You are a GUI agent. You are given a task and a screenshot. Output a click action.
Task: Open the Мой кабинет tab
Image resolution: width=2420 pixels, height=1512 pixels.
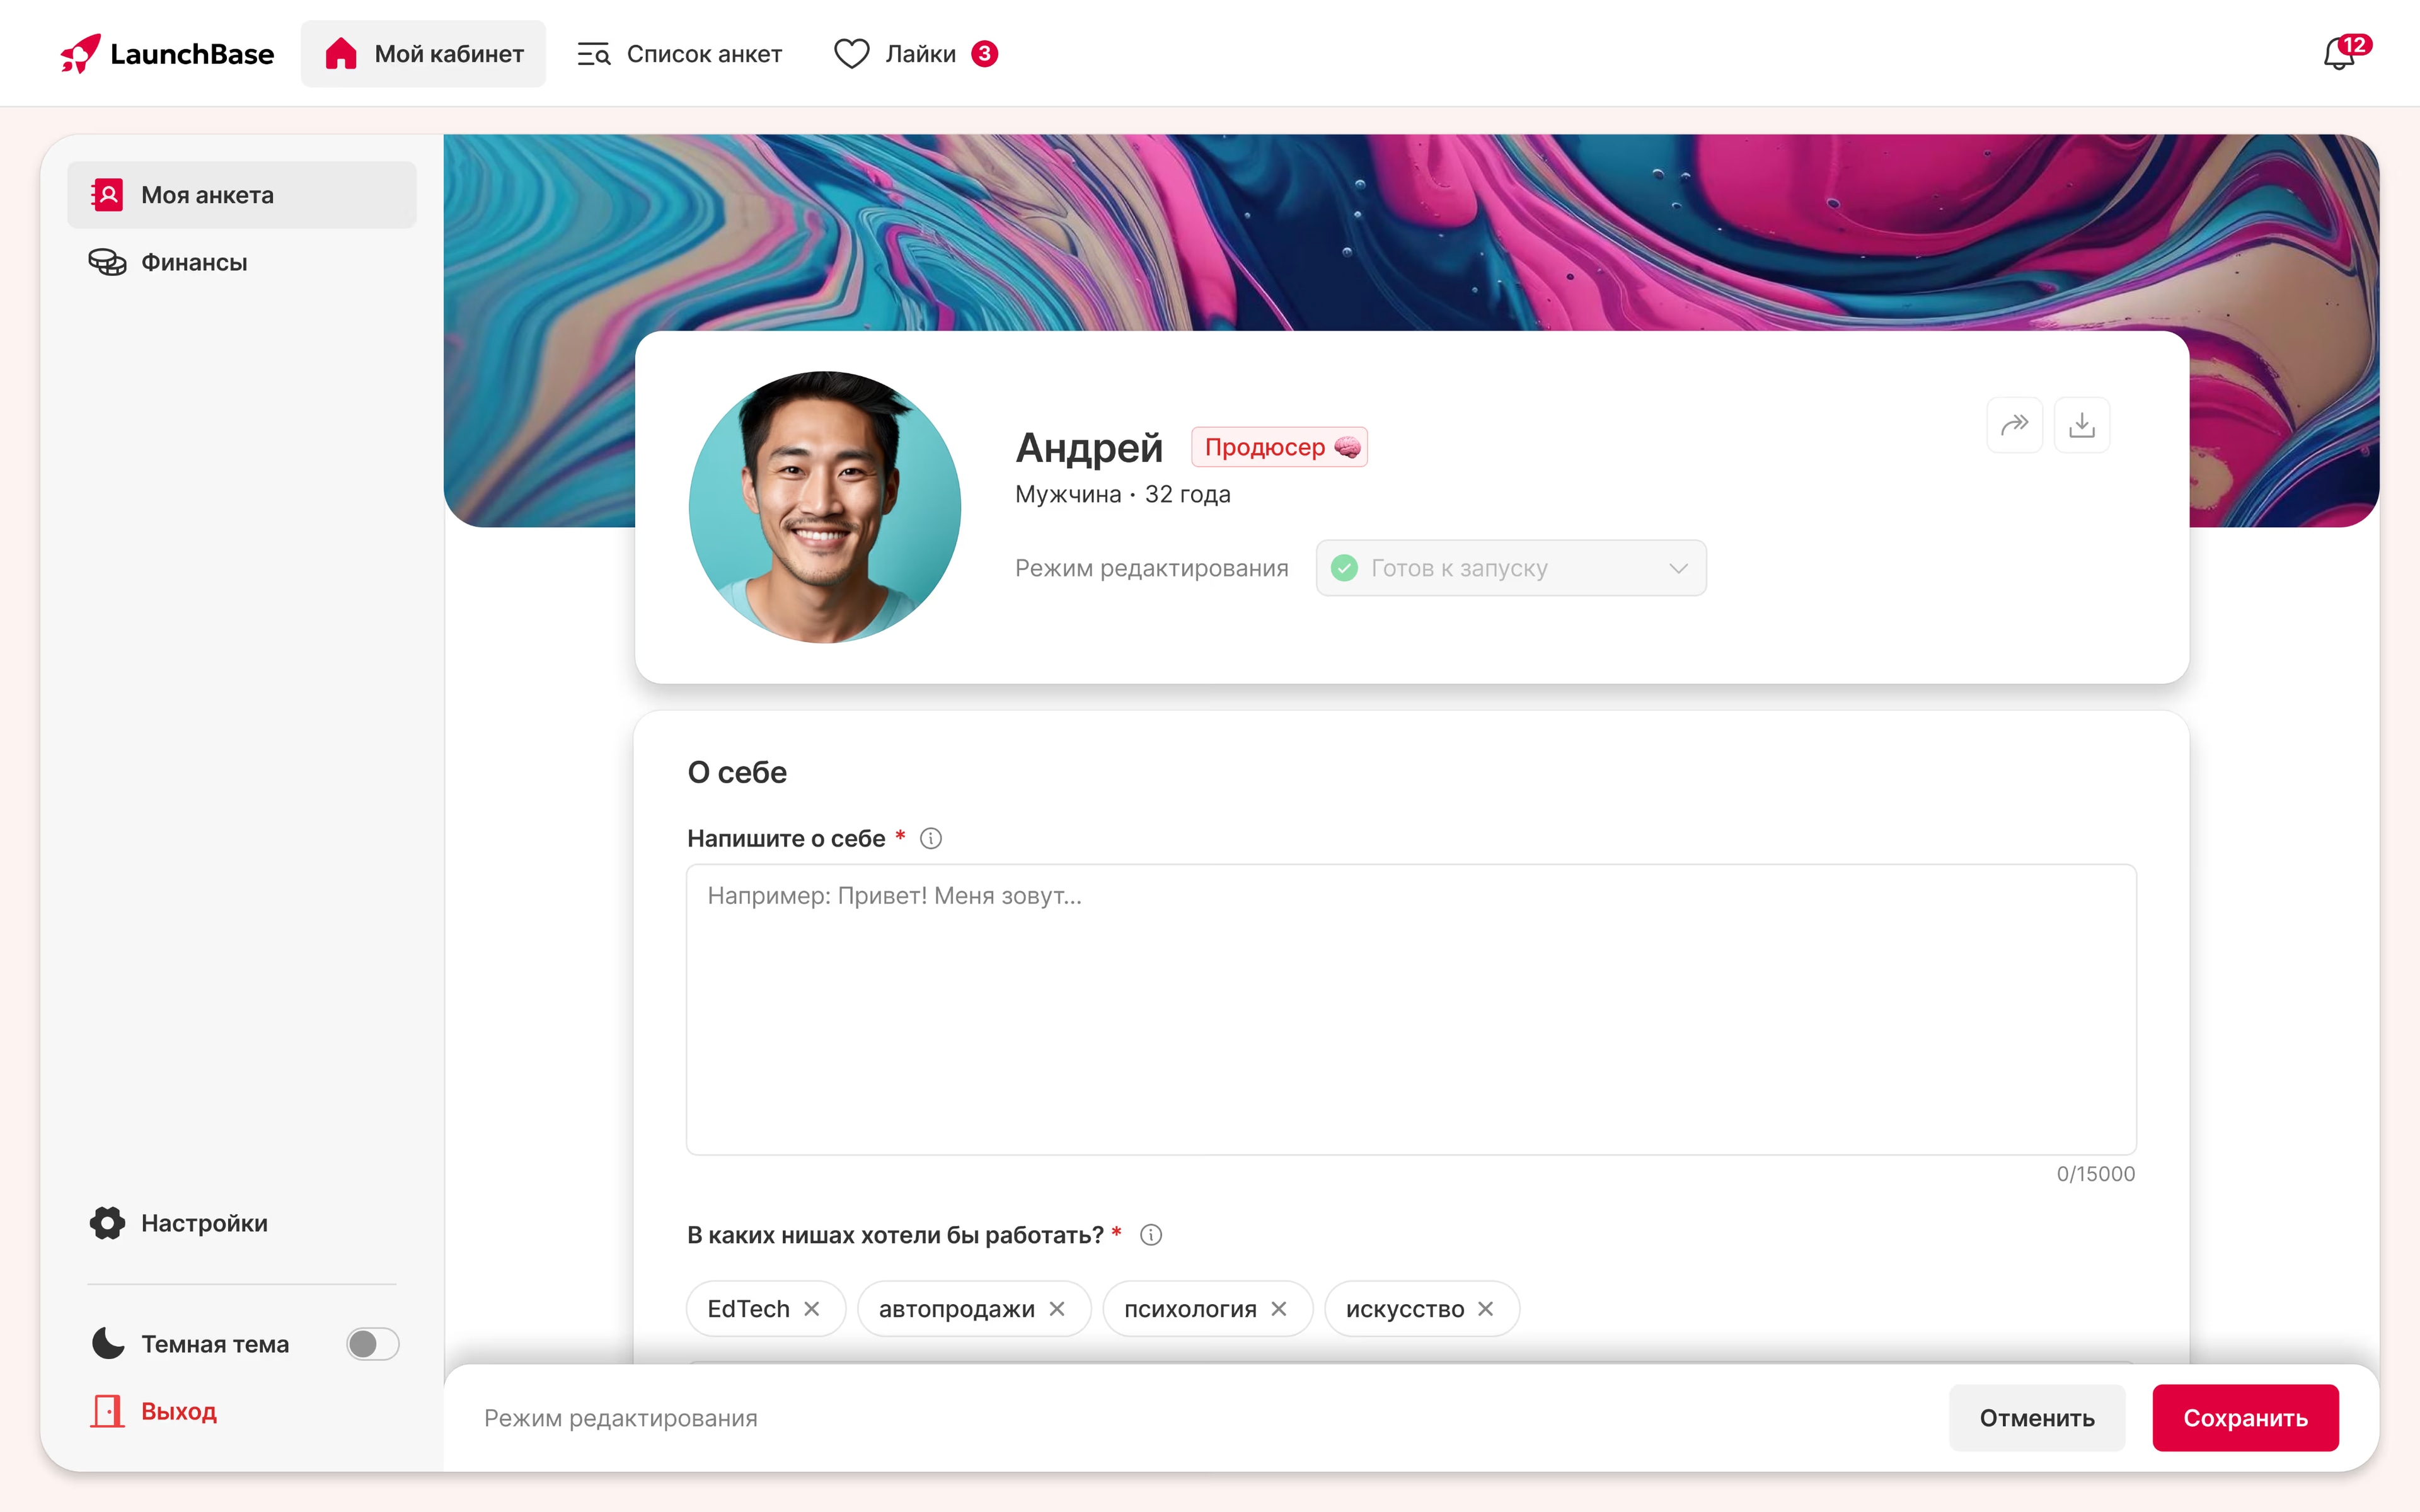click(x=424, y=54)
